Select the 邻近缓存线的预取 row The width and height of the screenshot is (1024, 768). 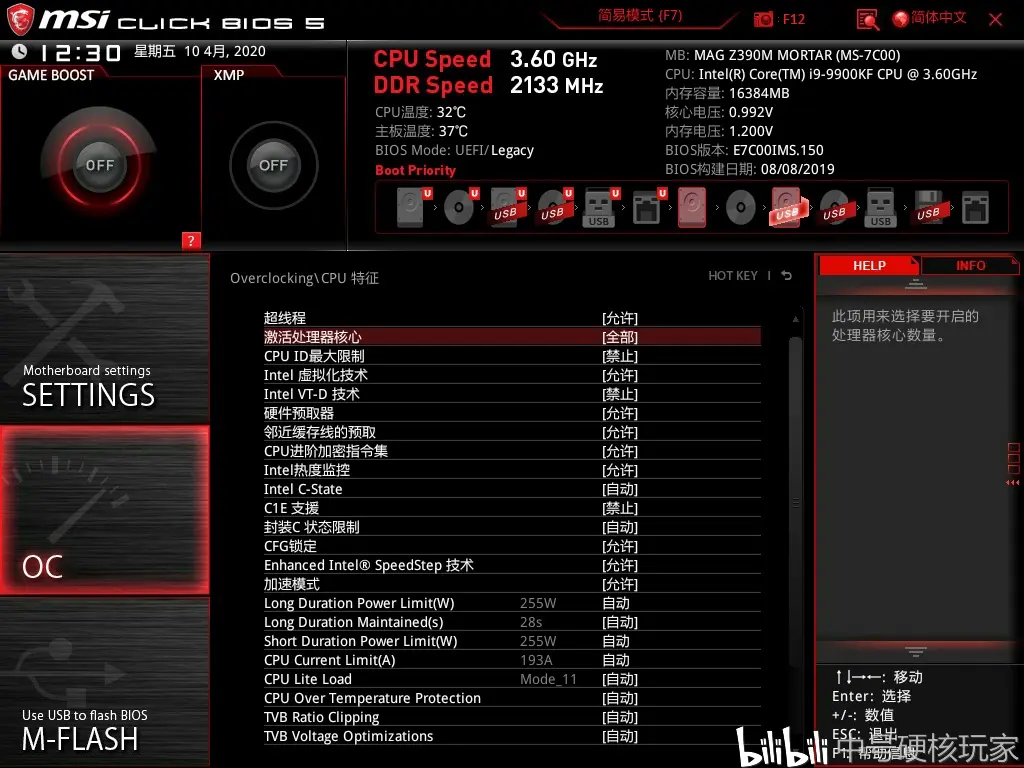click(x=512, y=432)
